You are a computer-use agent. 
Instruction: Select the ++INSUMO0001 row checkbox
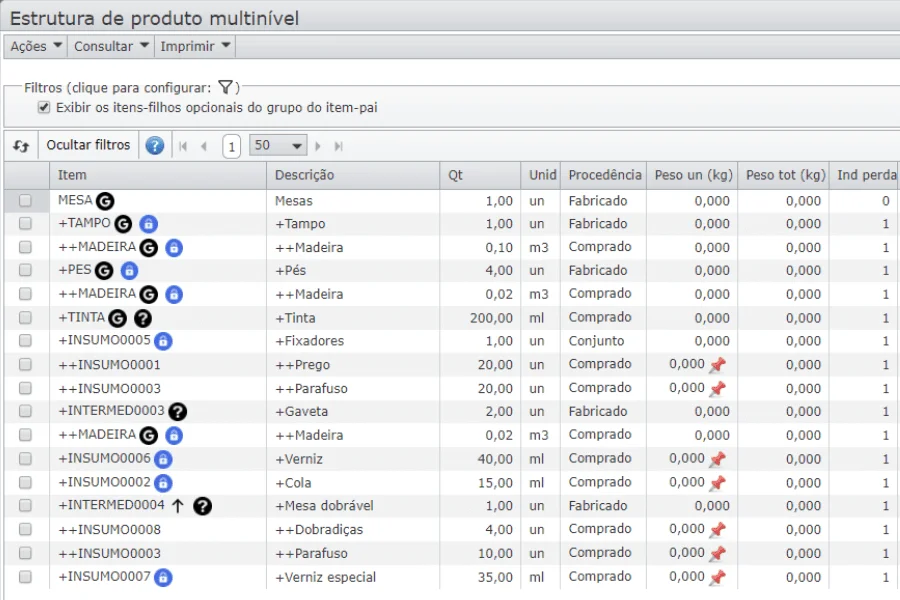point(25,365)
